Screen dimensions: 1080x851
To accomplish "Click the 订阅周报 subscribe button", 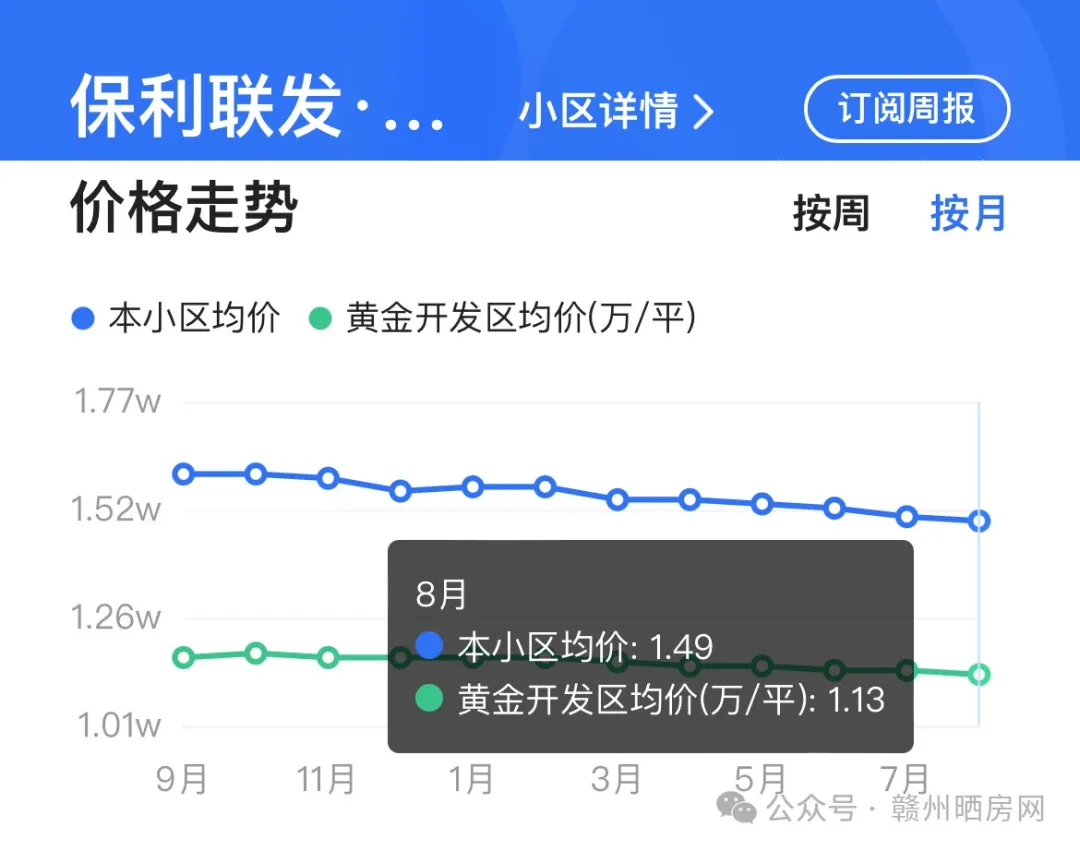I will pos(906,109).
